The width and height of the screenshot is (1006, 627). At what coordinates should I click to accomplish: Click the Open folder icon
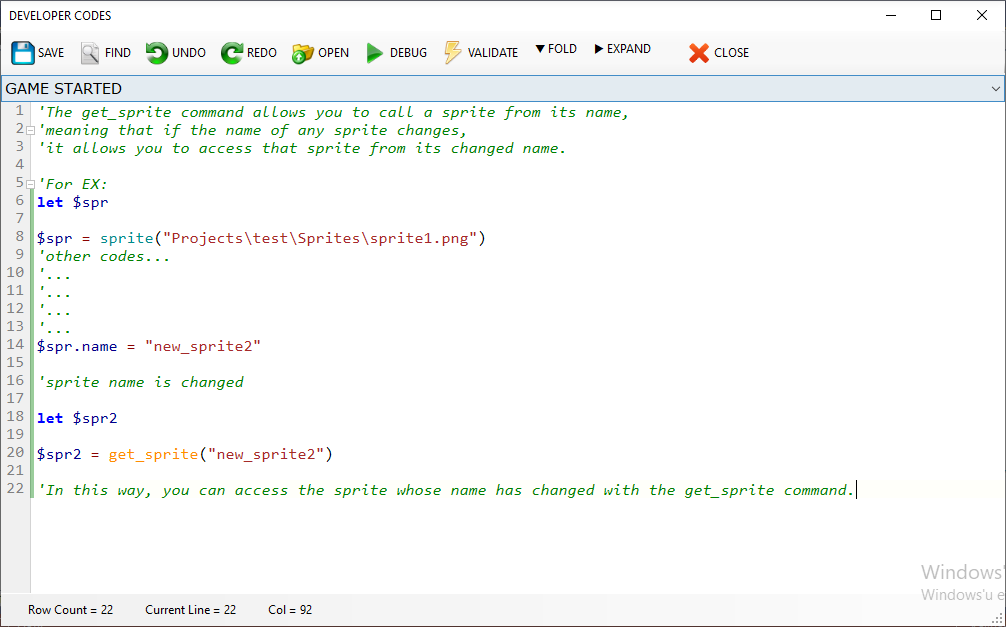click(x=303, y=53)
